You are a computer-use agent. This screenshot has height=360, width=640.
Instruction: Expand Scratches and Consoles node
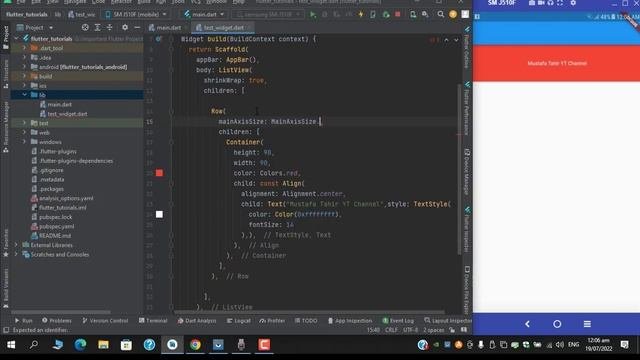(16, 254)
